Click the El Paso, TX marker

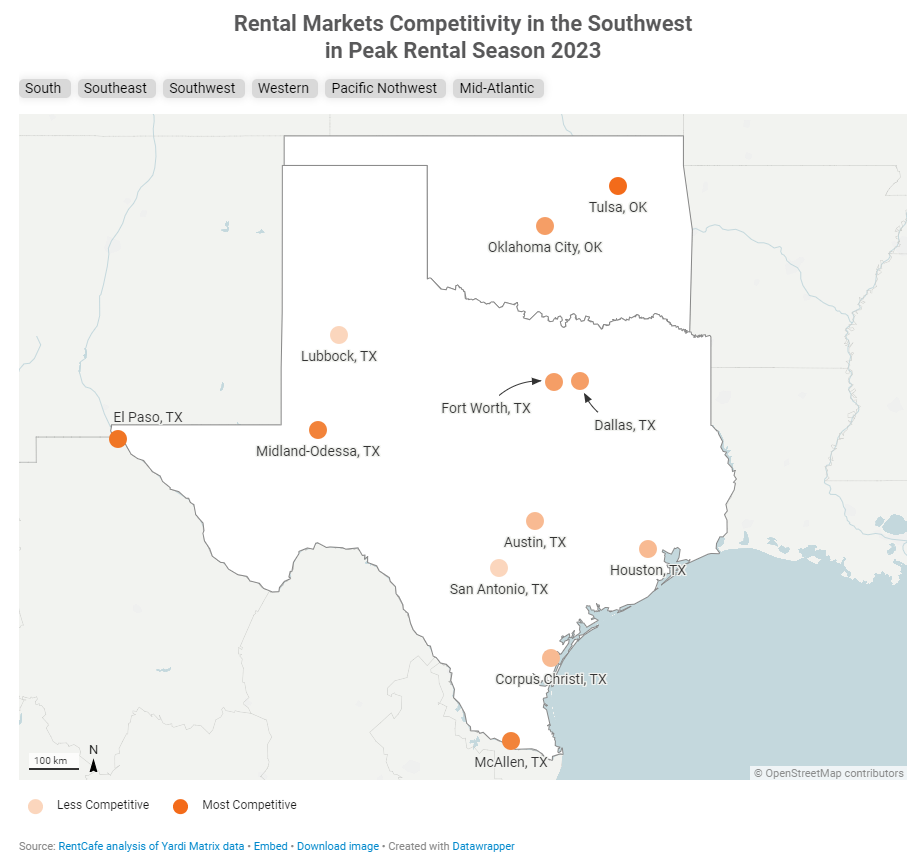(118, 439)
